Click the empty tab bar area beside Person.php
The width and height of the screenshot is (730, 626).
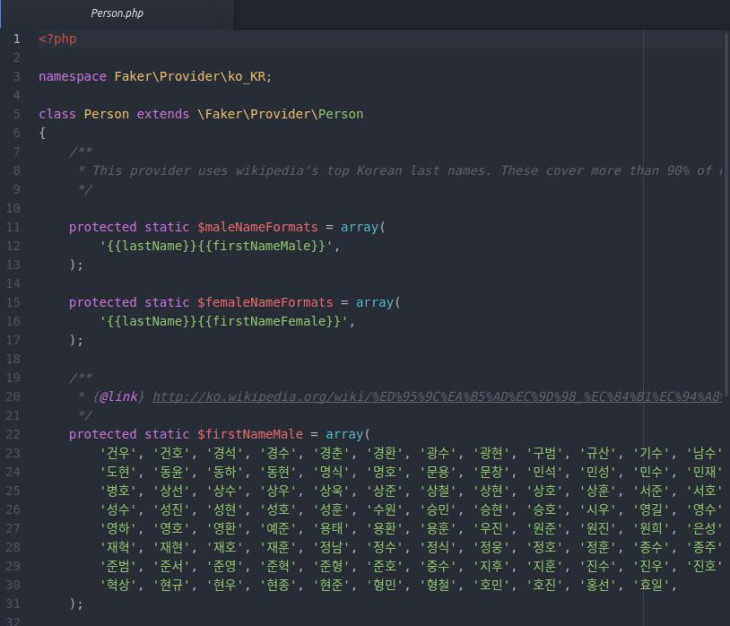coord(480,14)
